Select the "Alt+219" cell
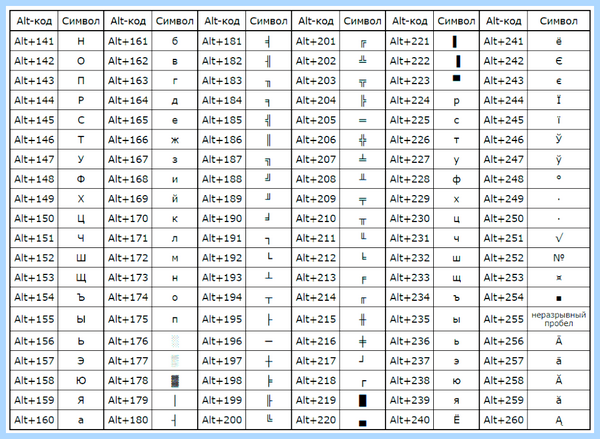This screenshot has width=600, height=439. click(x=316, y=400)
